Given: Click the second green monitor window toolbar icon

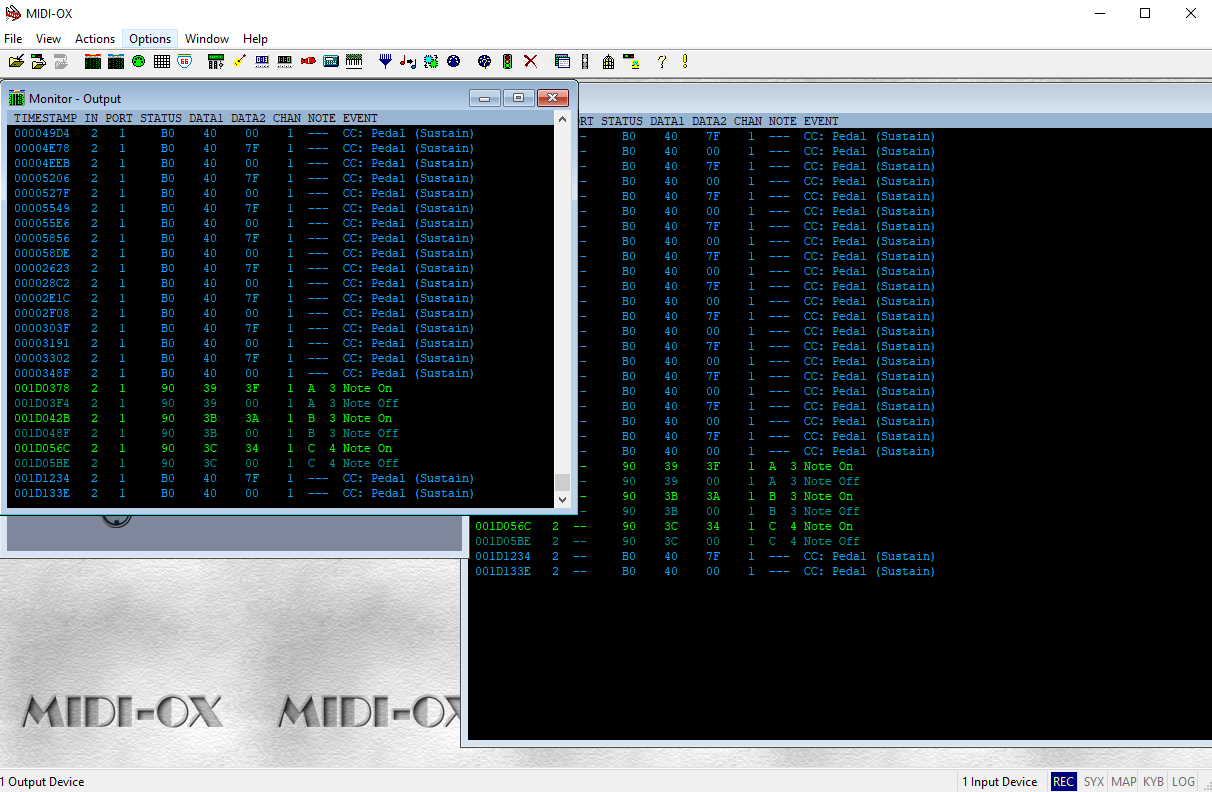Looking at the screenshot, I should click(x=116, y=61).
